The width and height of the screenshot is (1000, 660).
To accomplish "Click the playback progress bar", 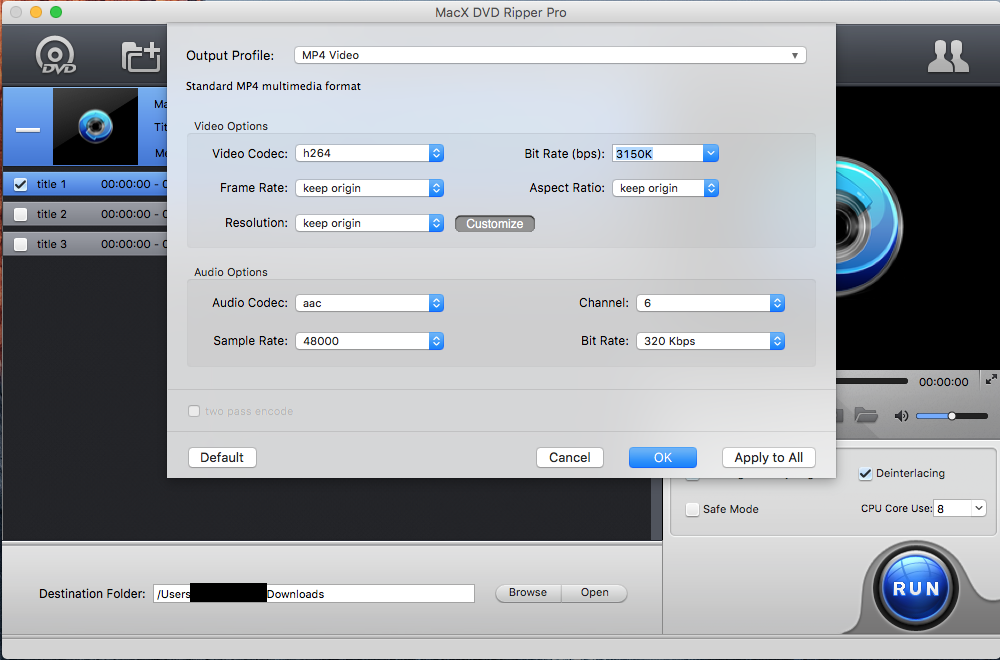I will click(x=872, y=381).
